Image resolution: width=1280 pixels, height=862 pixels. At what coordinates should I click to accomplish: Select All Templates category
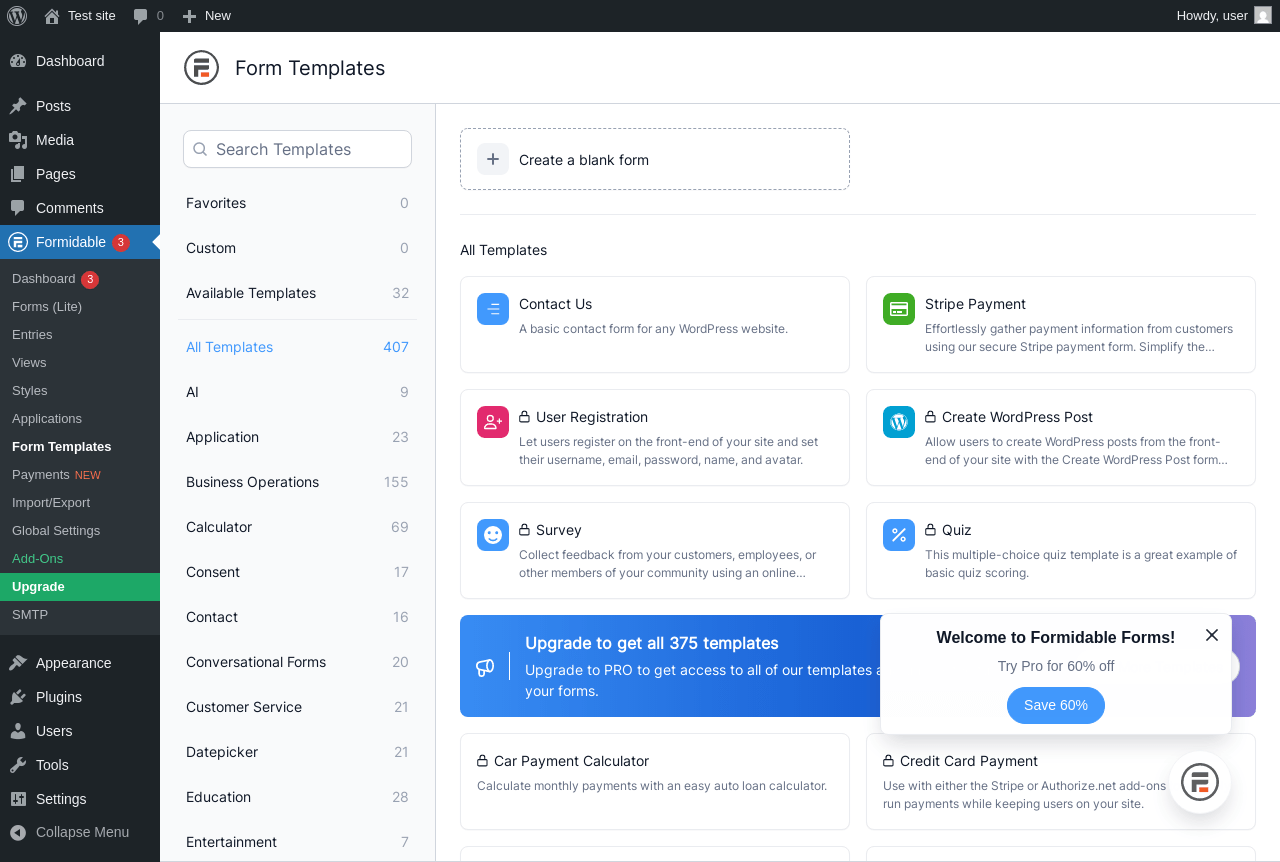(x=297, y=347)
